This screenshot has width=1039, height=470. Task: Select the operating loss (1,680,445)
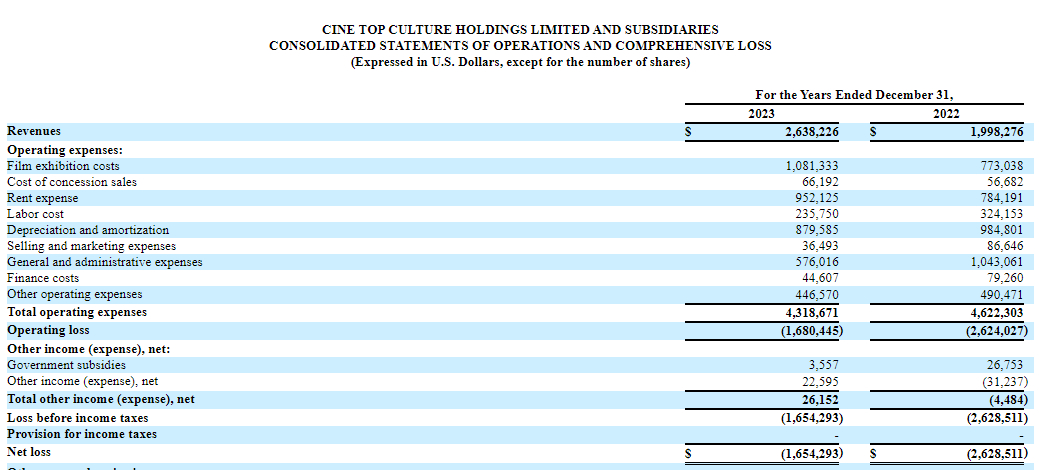(x=812, y=330)
